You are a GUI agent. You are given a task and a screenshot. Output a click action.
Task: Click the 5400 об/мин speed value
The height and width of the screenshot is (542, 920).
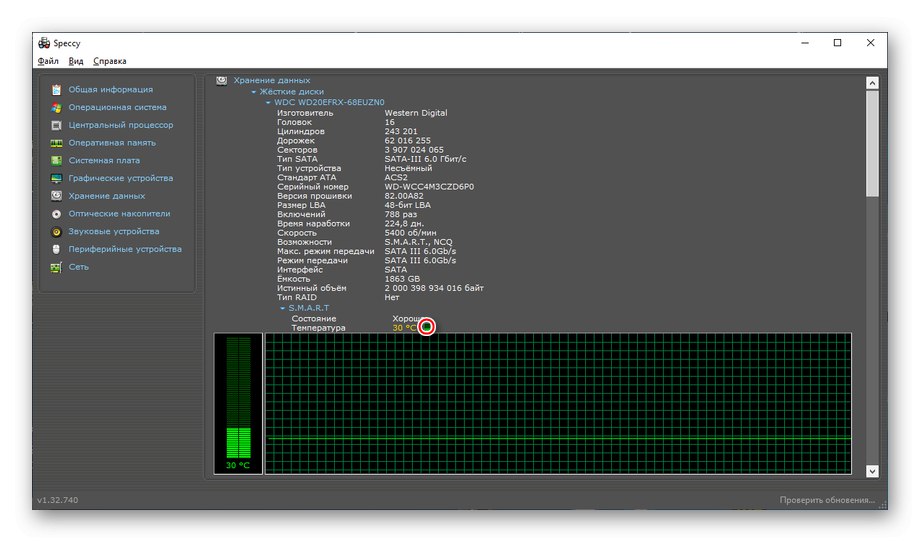pyautogui.click(x=410, y=233)
